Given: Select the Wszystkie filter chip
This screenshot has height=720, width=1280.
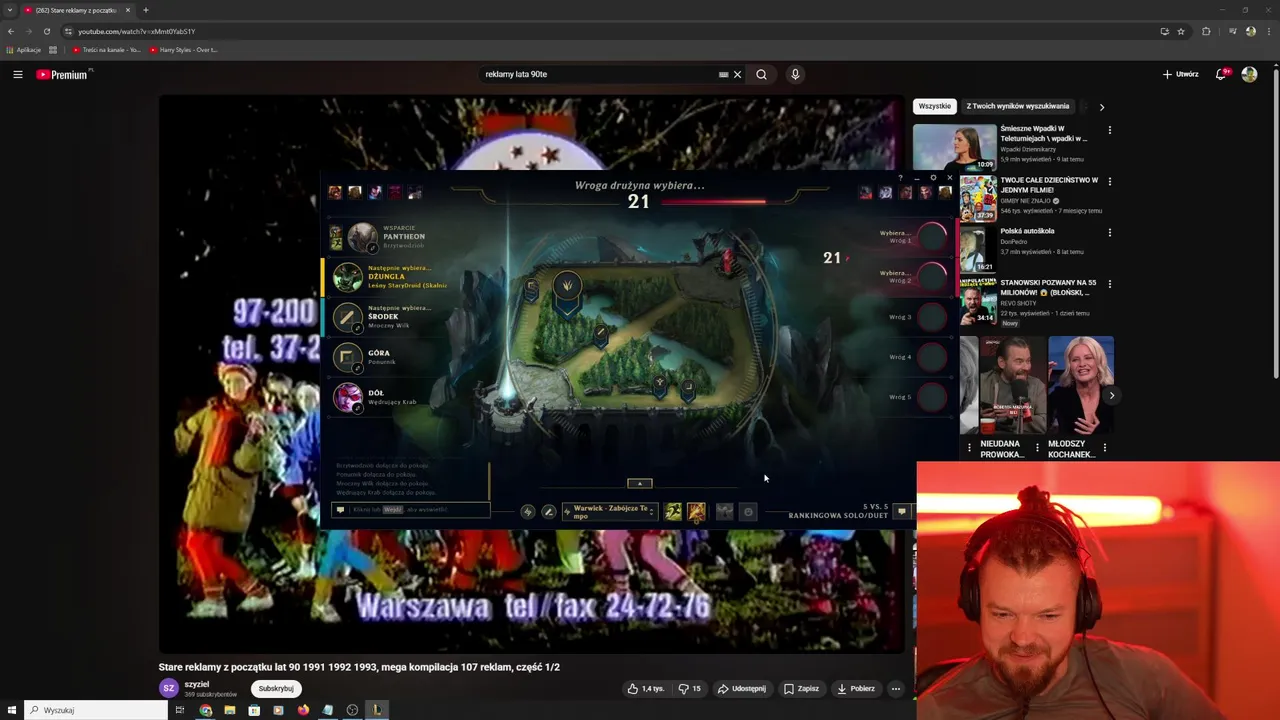Looking at the screenshot, I should tap(935, 106).
